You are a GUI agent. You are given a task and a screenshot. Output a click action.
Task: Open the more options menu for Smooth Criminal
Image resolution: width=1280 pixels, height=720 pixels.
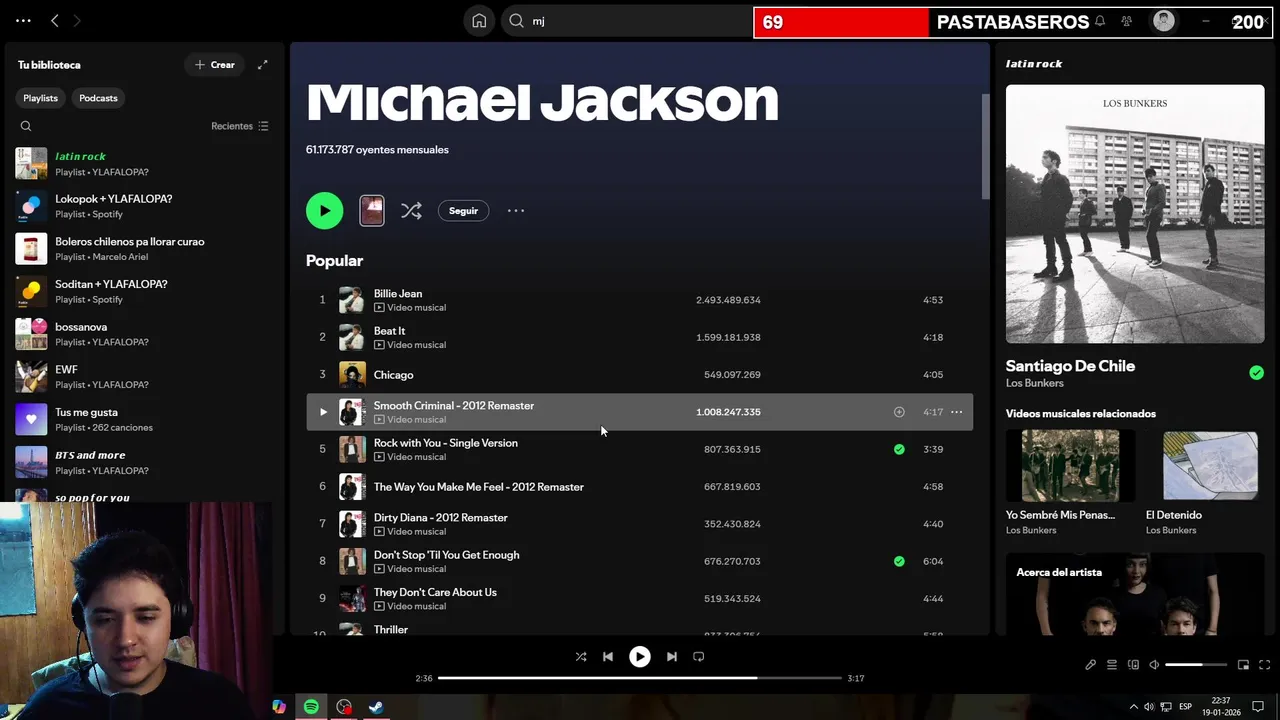point(956,412)
